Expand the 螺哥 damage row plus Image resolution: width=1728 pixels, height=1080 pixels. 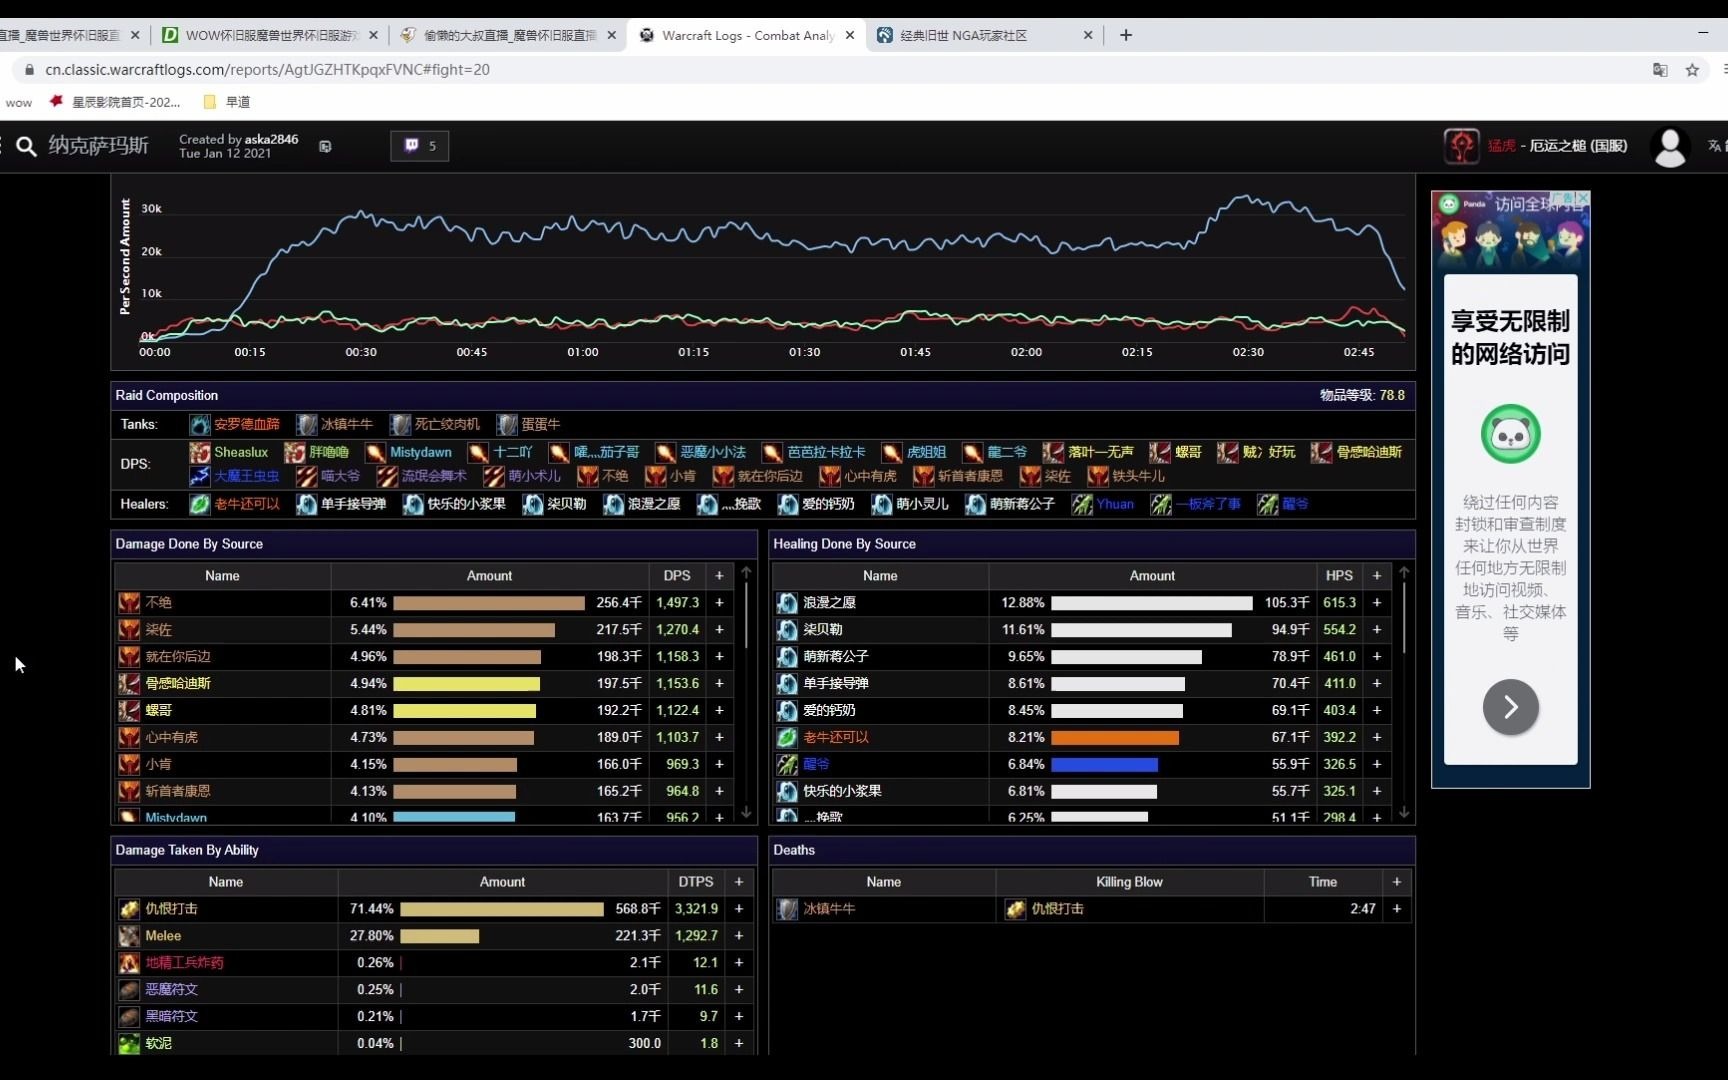pos(719,711)
